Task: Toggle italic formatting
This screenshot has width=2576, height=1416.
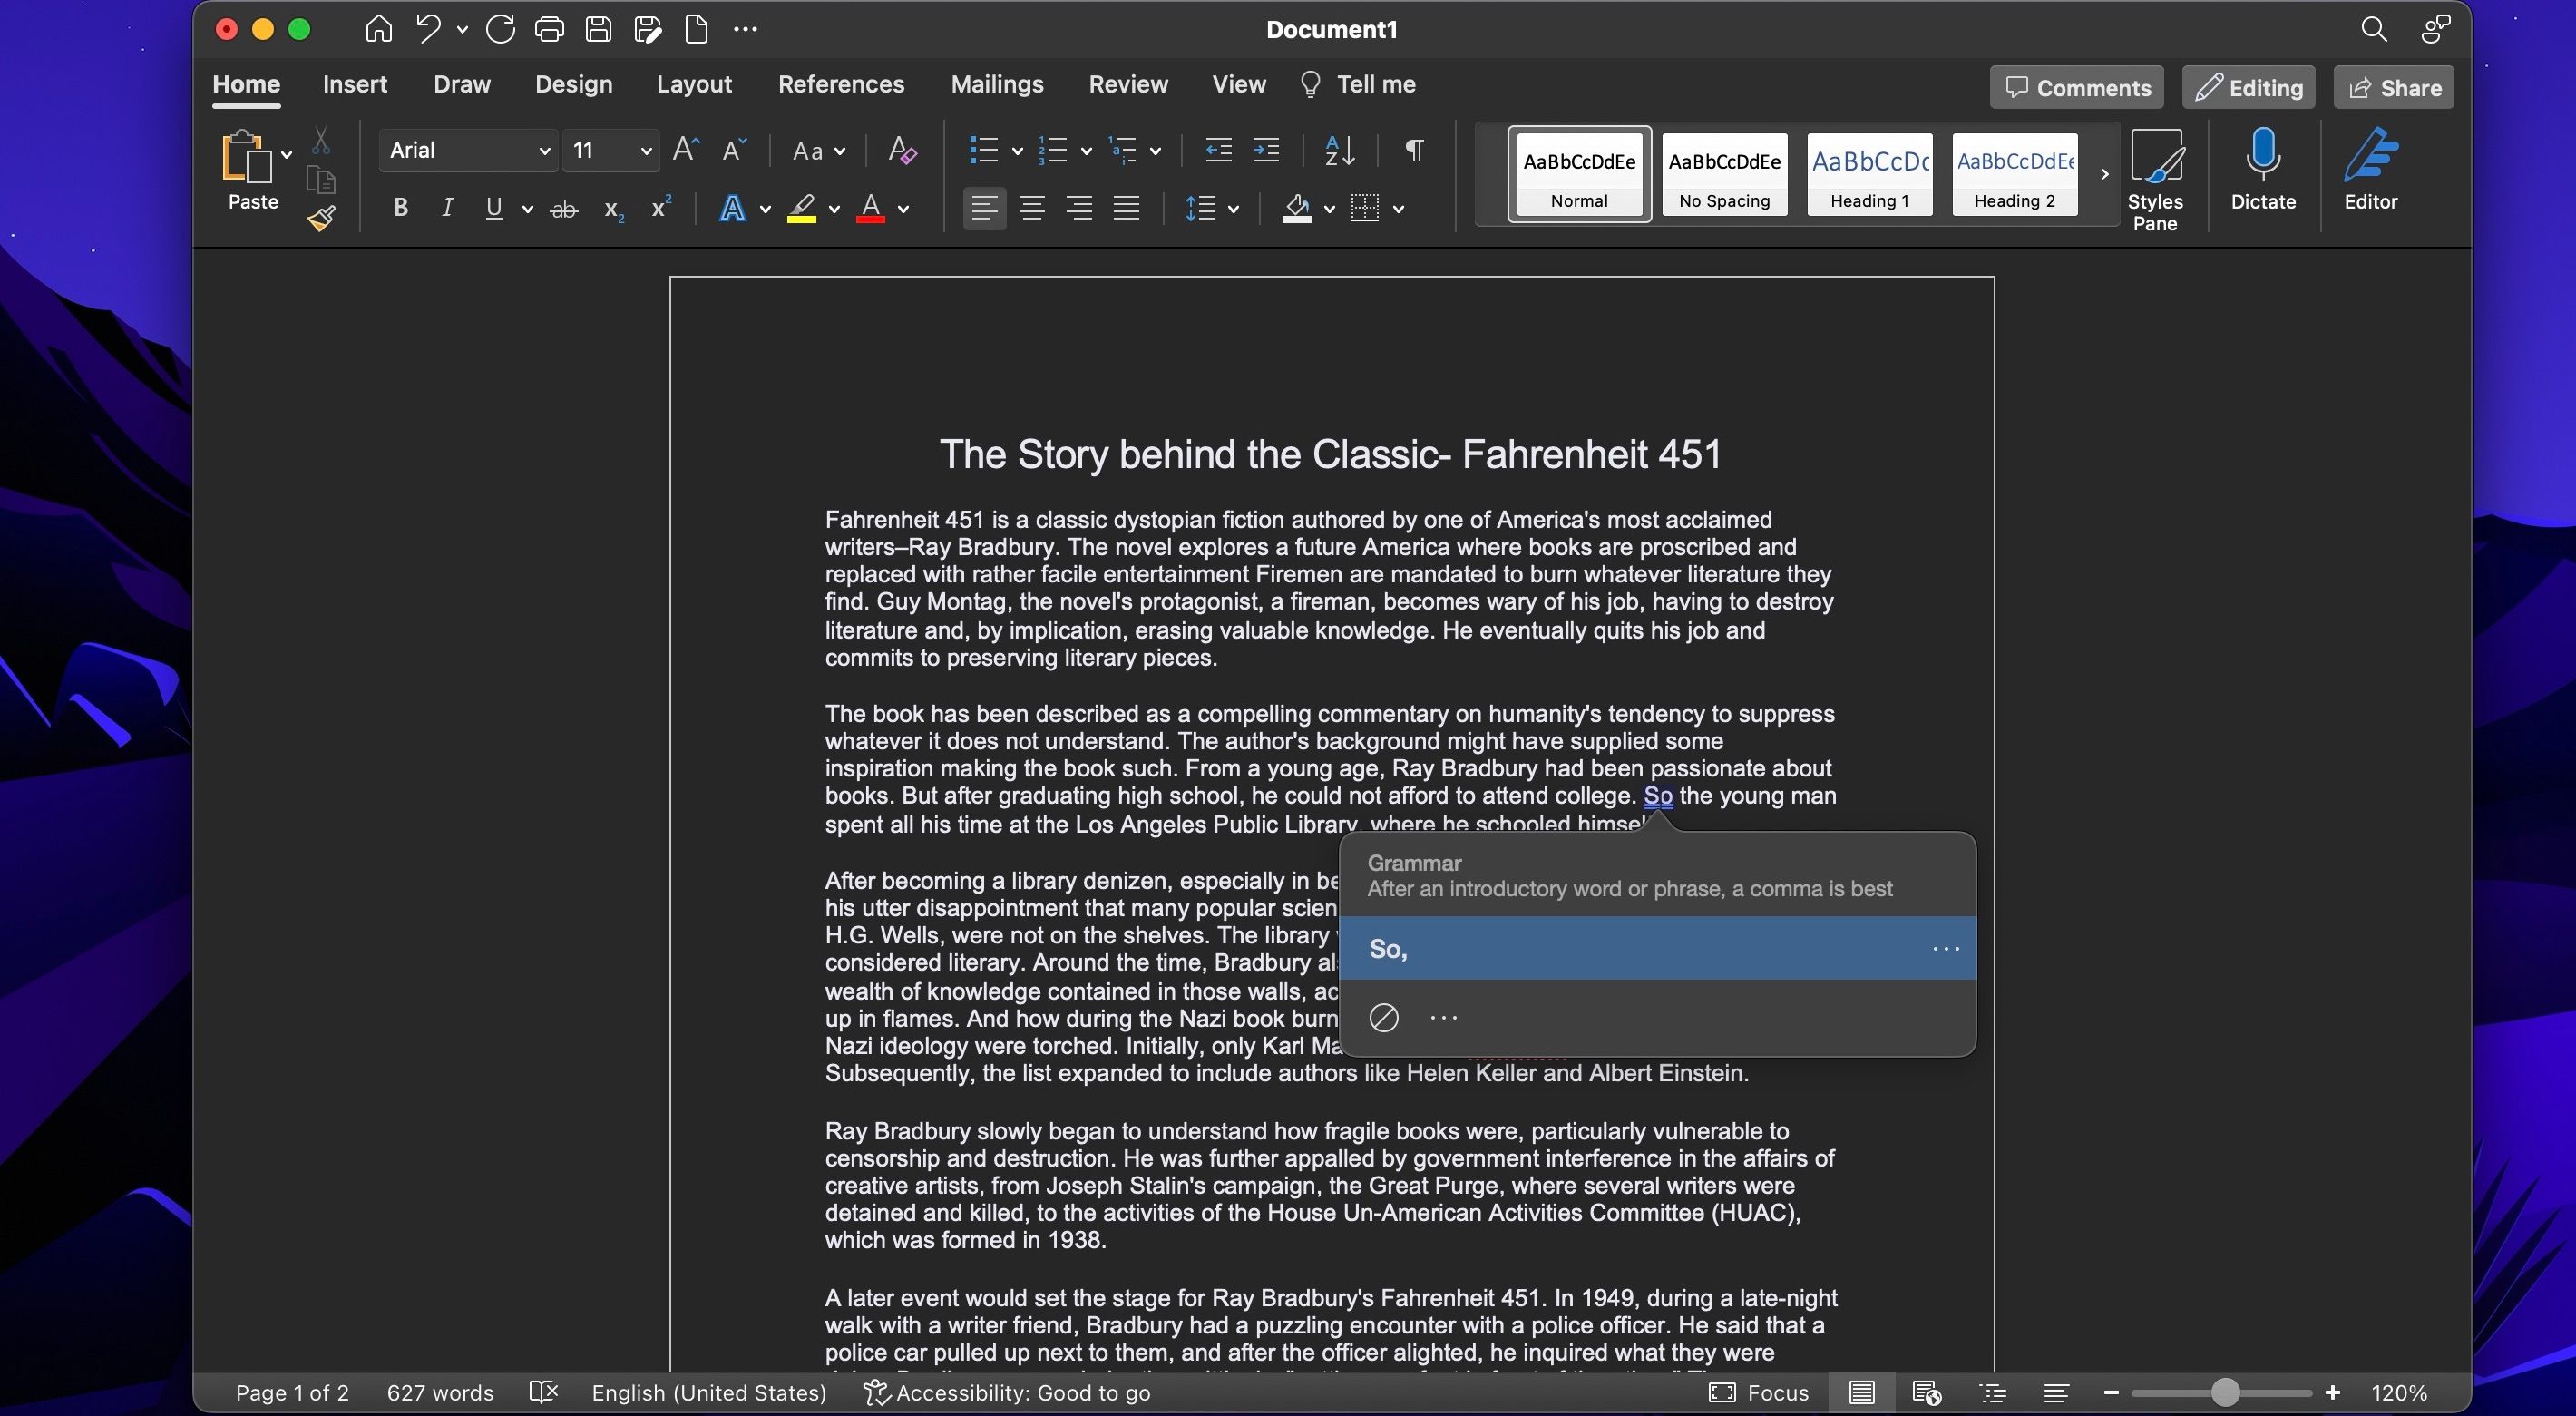Action: pyautogui.click(x=447, y=207)
